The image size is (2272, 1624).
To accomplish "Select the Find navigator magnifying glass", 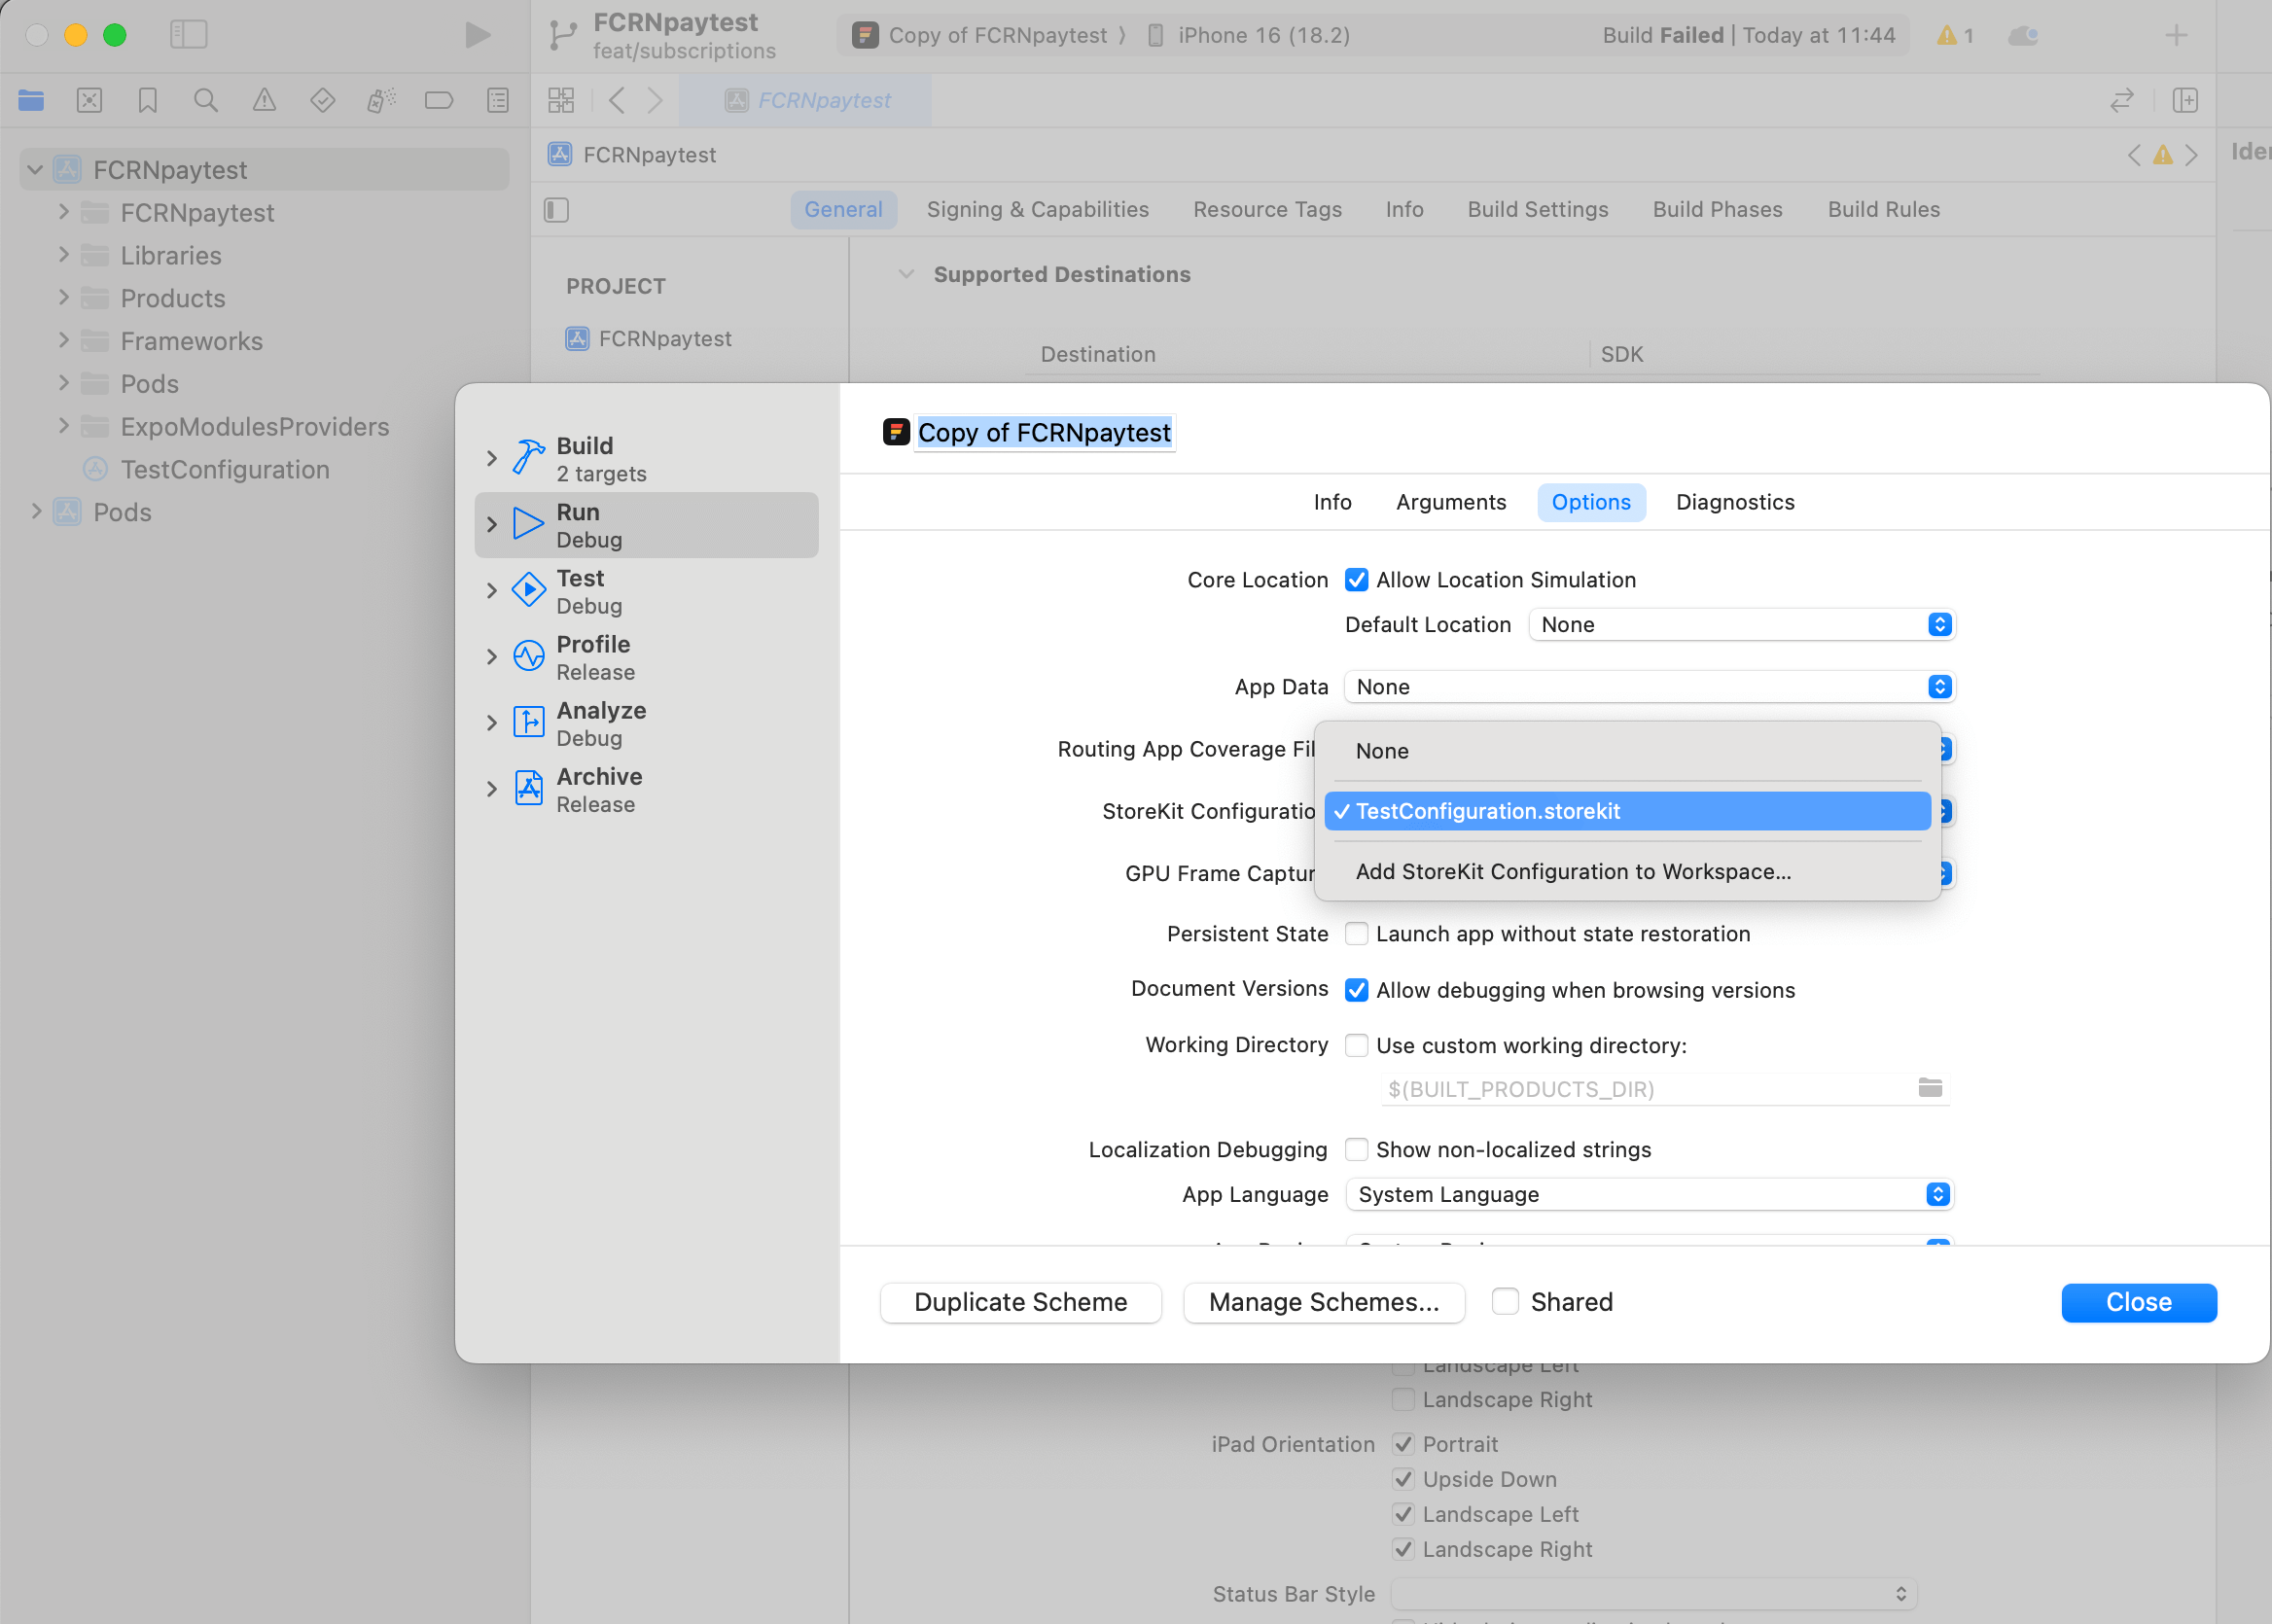I will pyautogui.click(x=205, y=100).
